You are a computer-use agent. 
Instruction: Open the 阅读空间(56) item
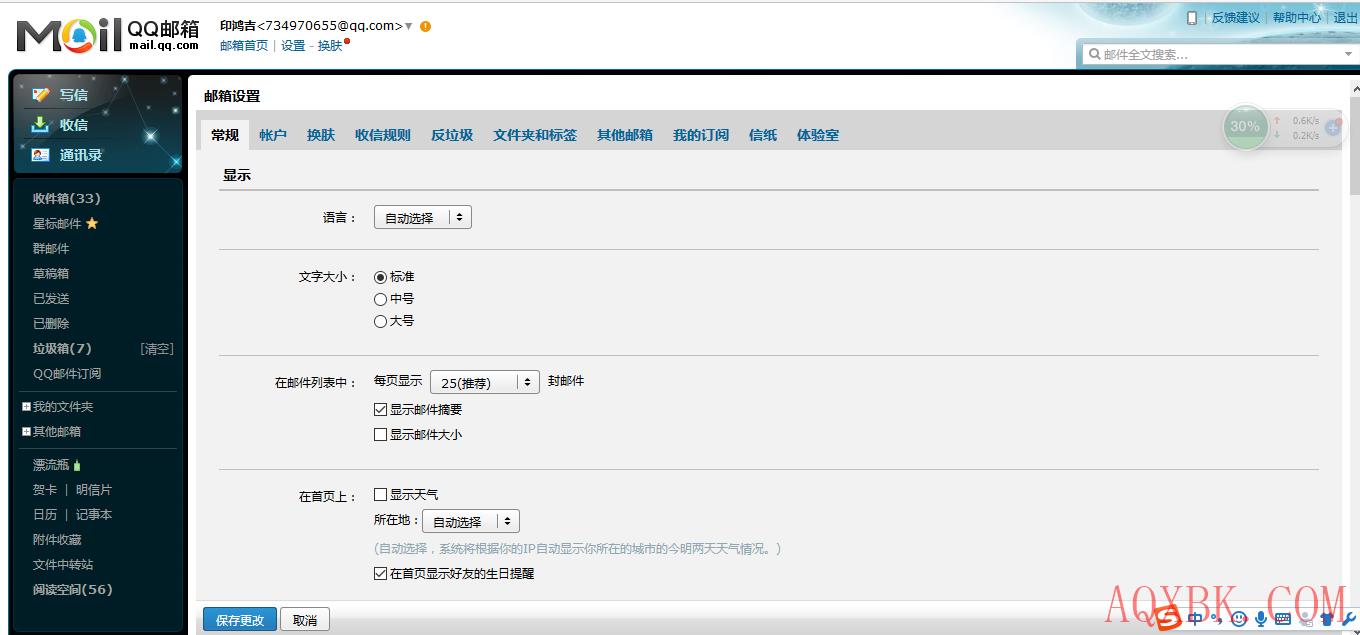point(72,589)
